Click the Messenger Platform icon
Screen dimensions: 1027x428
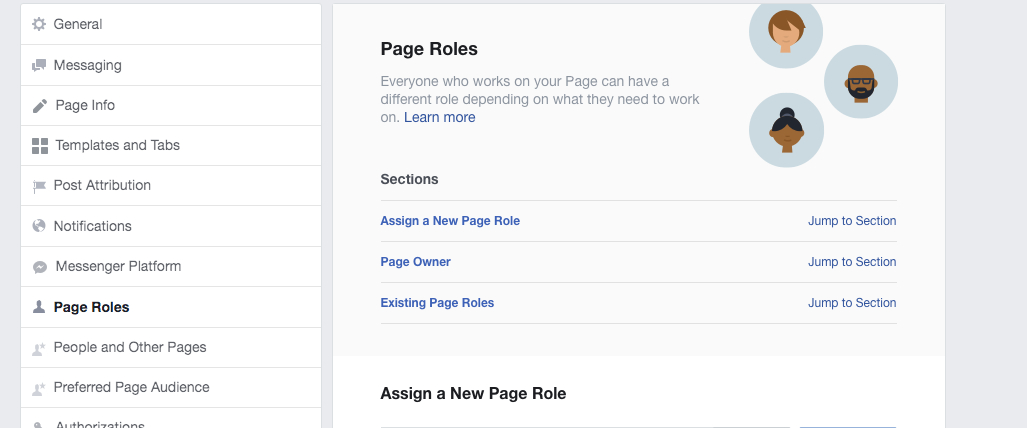pos(40,267)
